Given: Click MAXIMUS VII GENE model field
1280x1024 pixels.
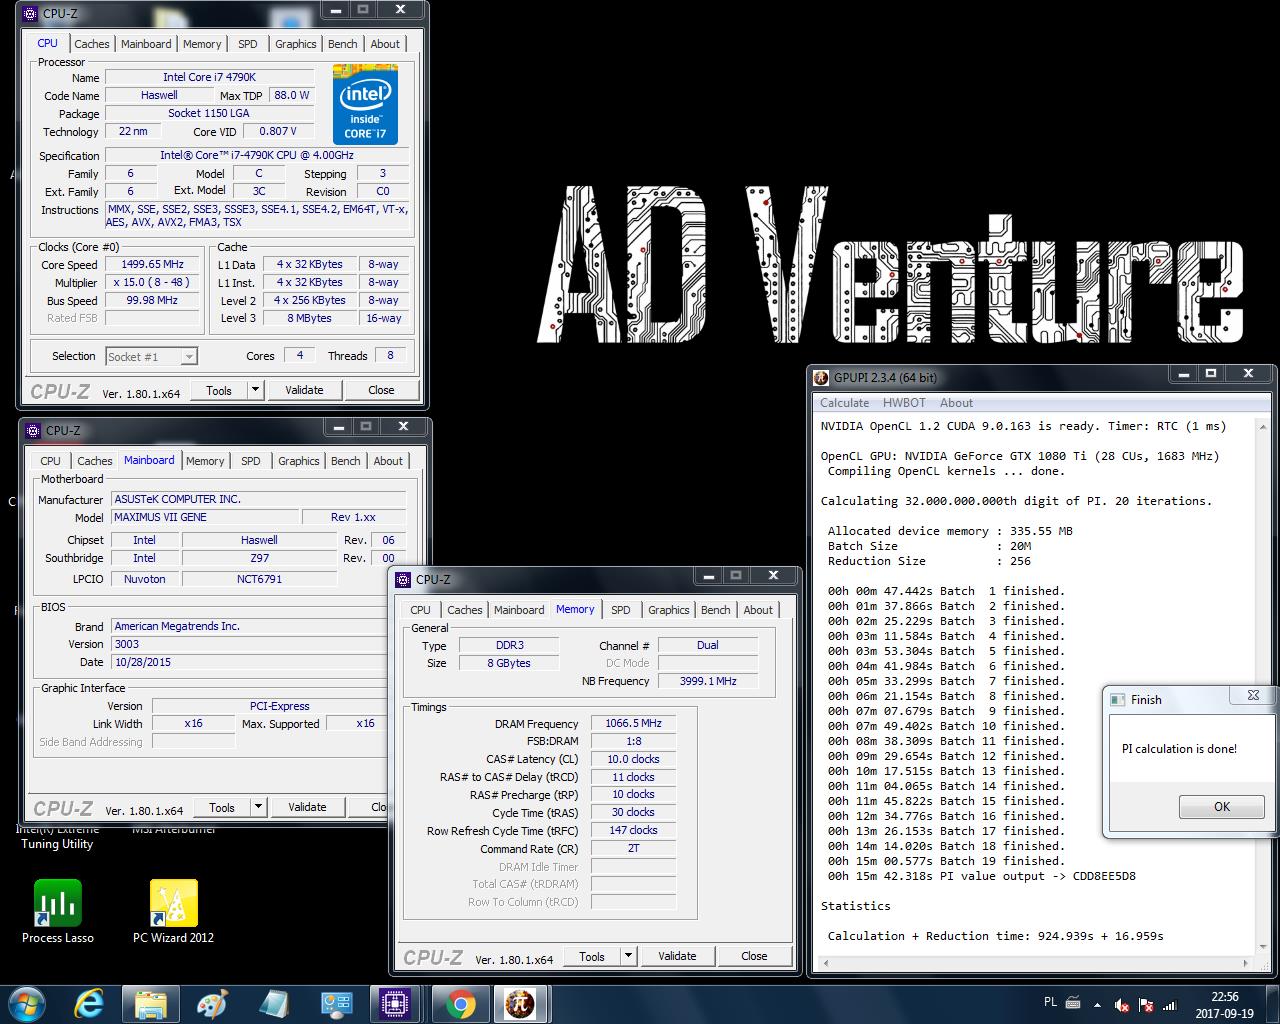Looking at the screenshot, I should [x=204, y=517].
